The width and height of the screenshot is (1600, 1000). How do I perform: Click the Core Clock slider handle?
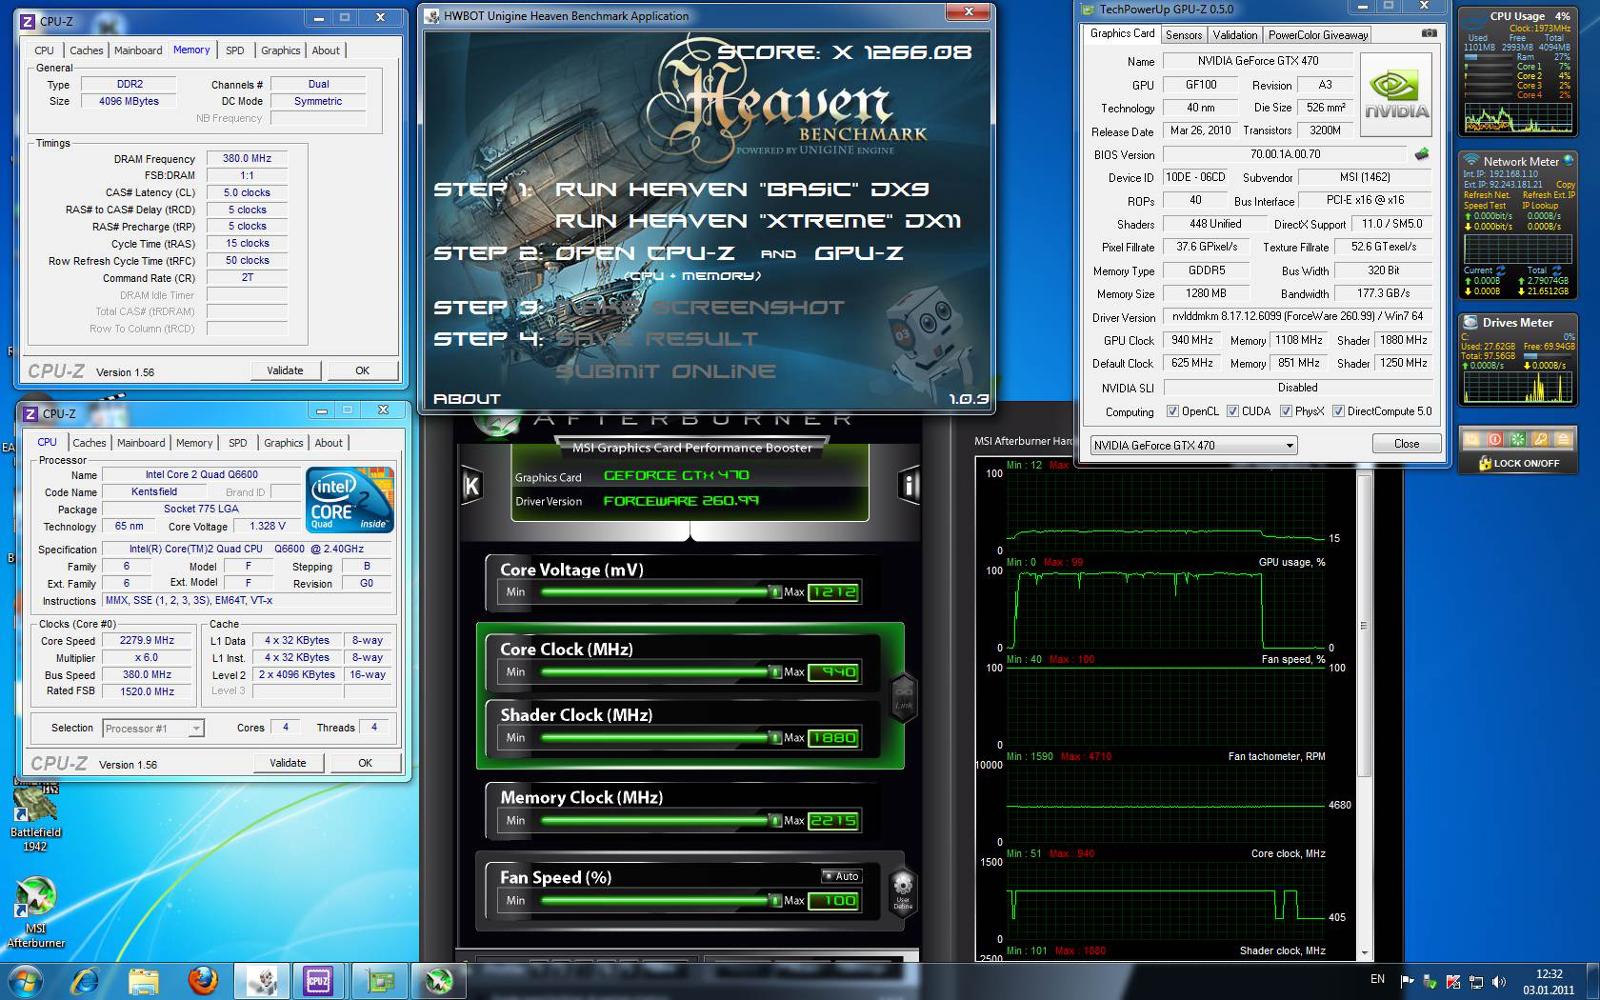pyautogui.click(x=775, y=672)
